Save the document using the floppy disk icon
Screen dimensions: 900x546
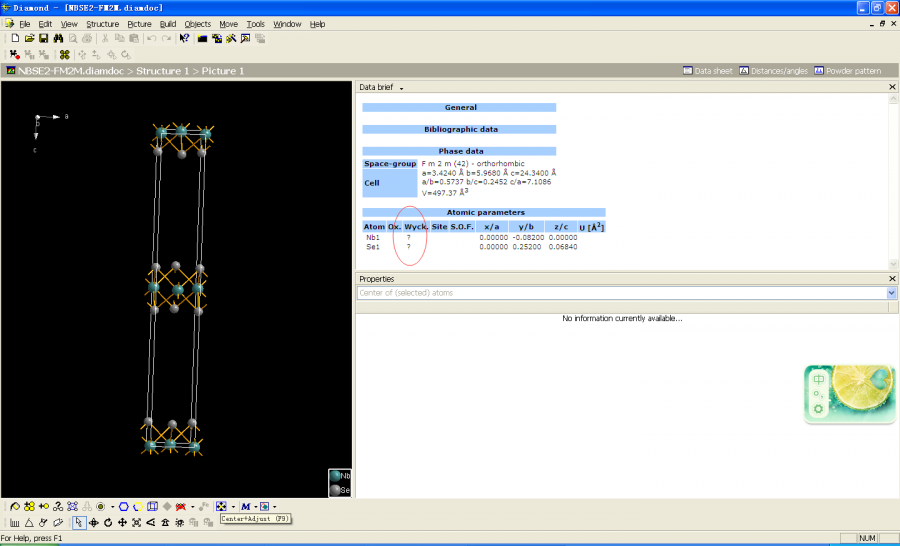click(44, 38)
